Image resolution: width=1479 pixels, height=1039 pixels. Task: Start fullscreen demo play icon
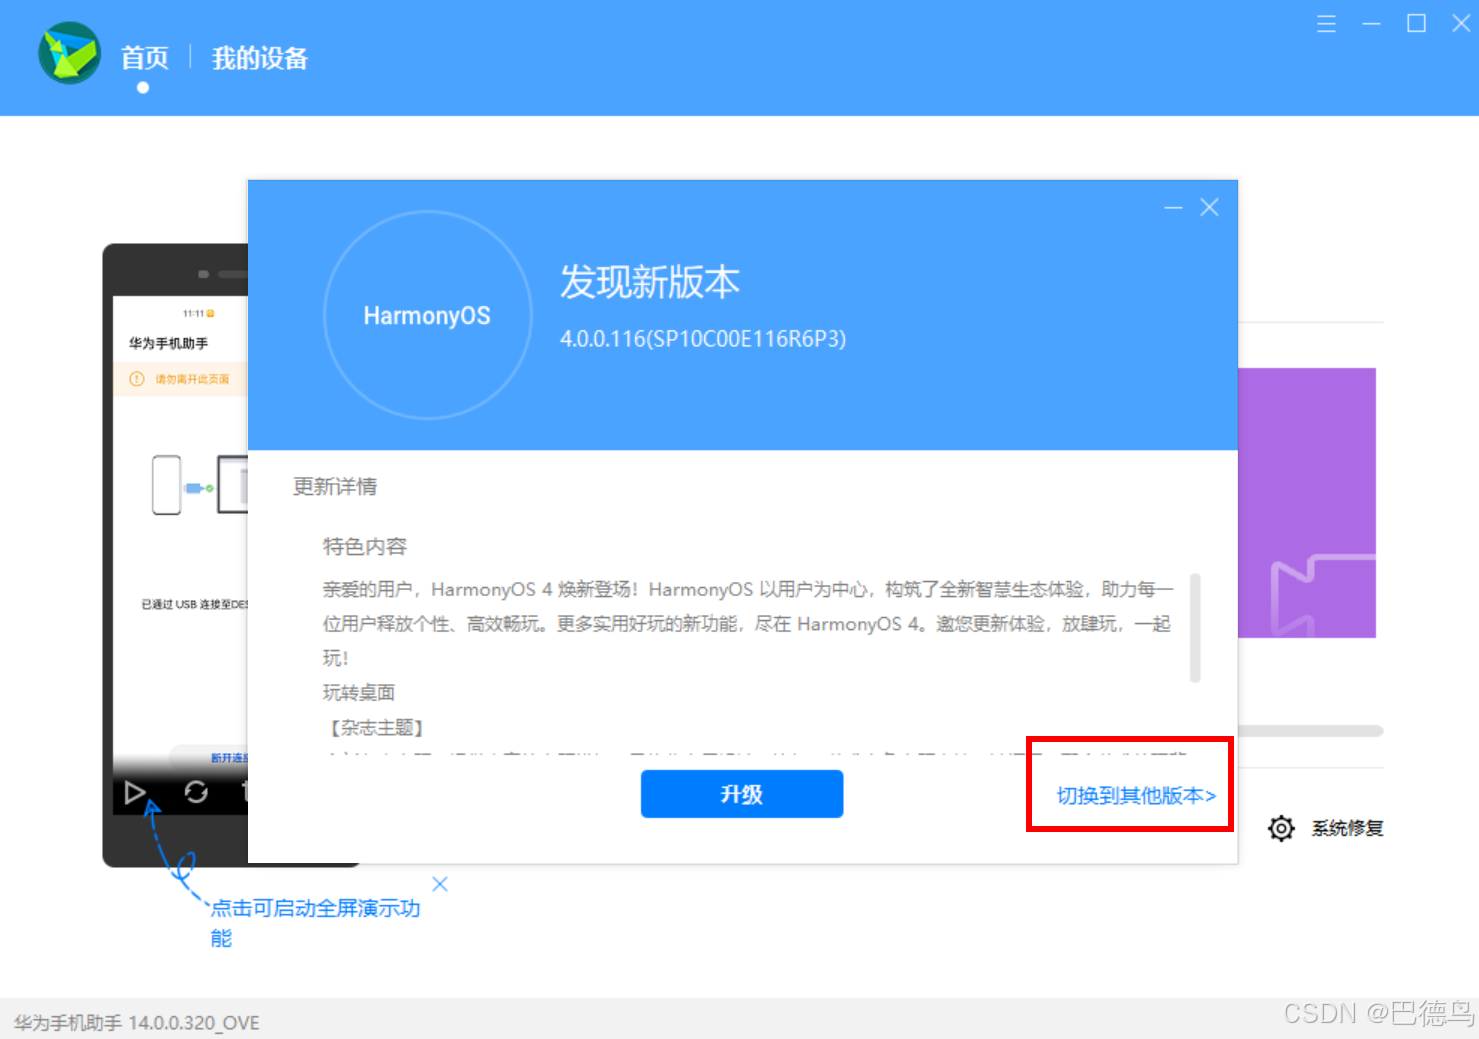[x=135, y=793]
